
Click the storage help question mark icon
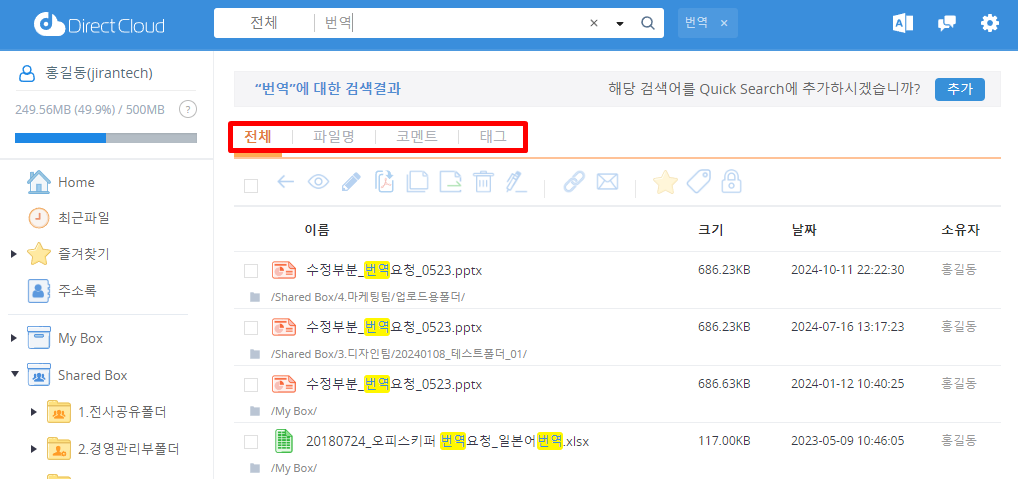[188, 109]
